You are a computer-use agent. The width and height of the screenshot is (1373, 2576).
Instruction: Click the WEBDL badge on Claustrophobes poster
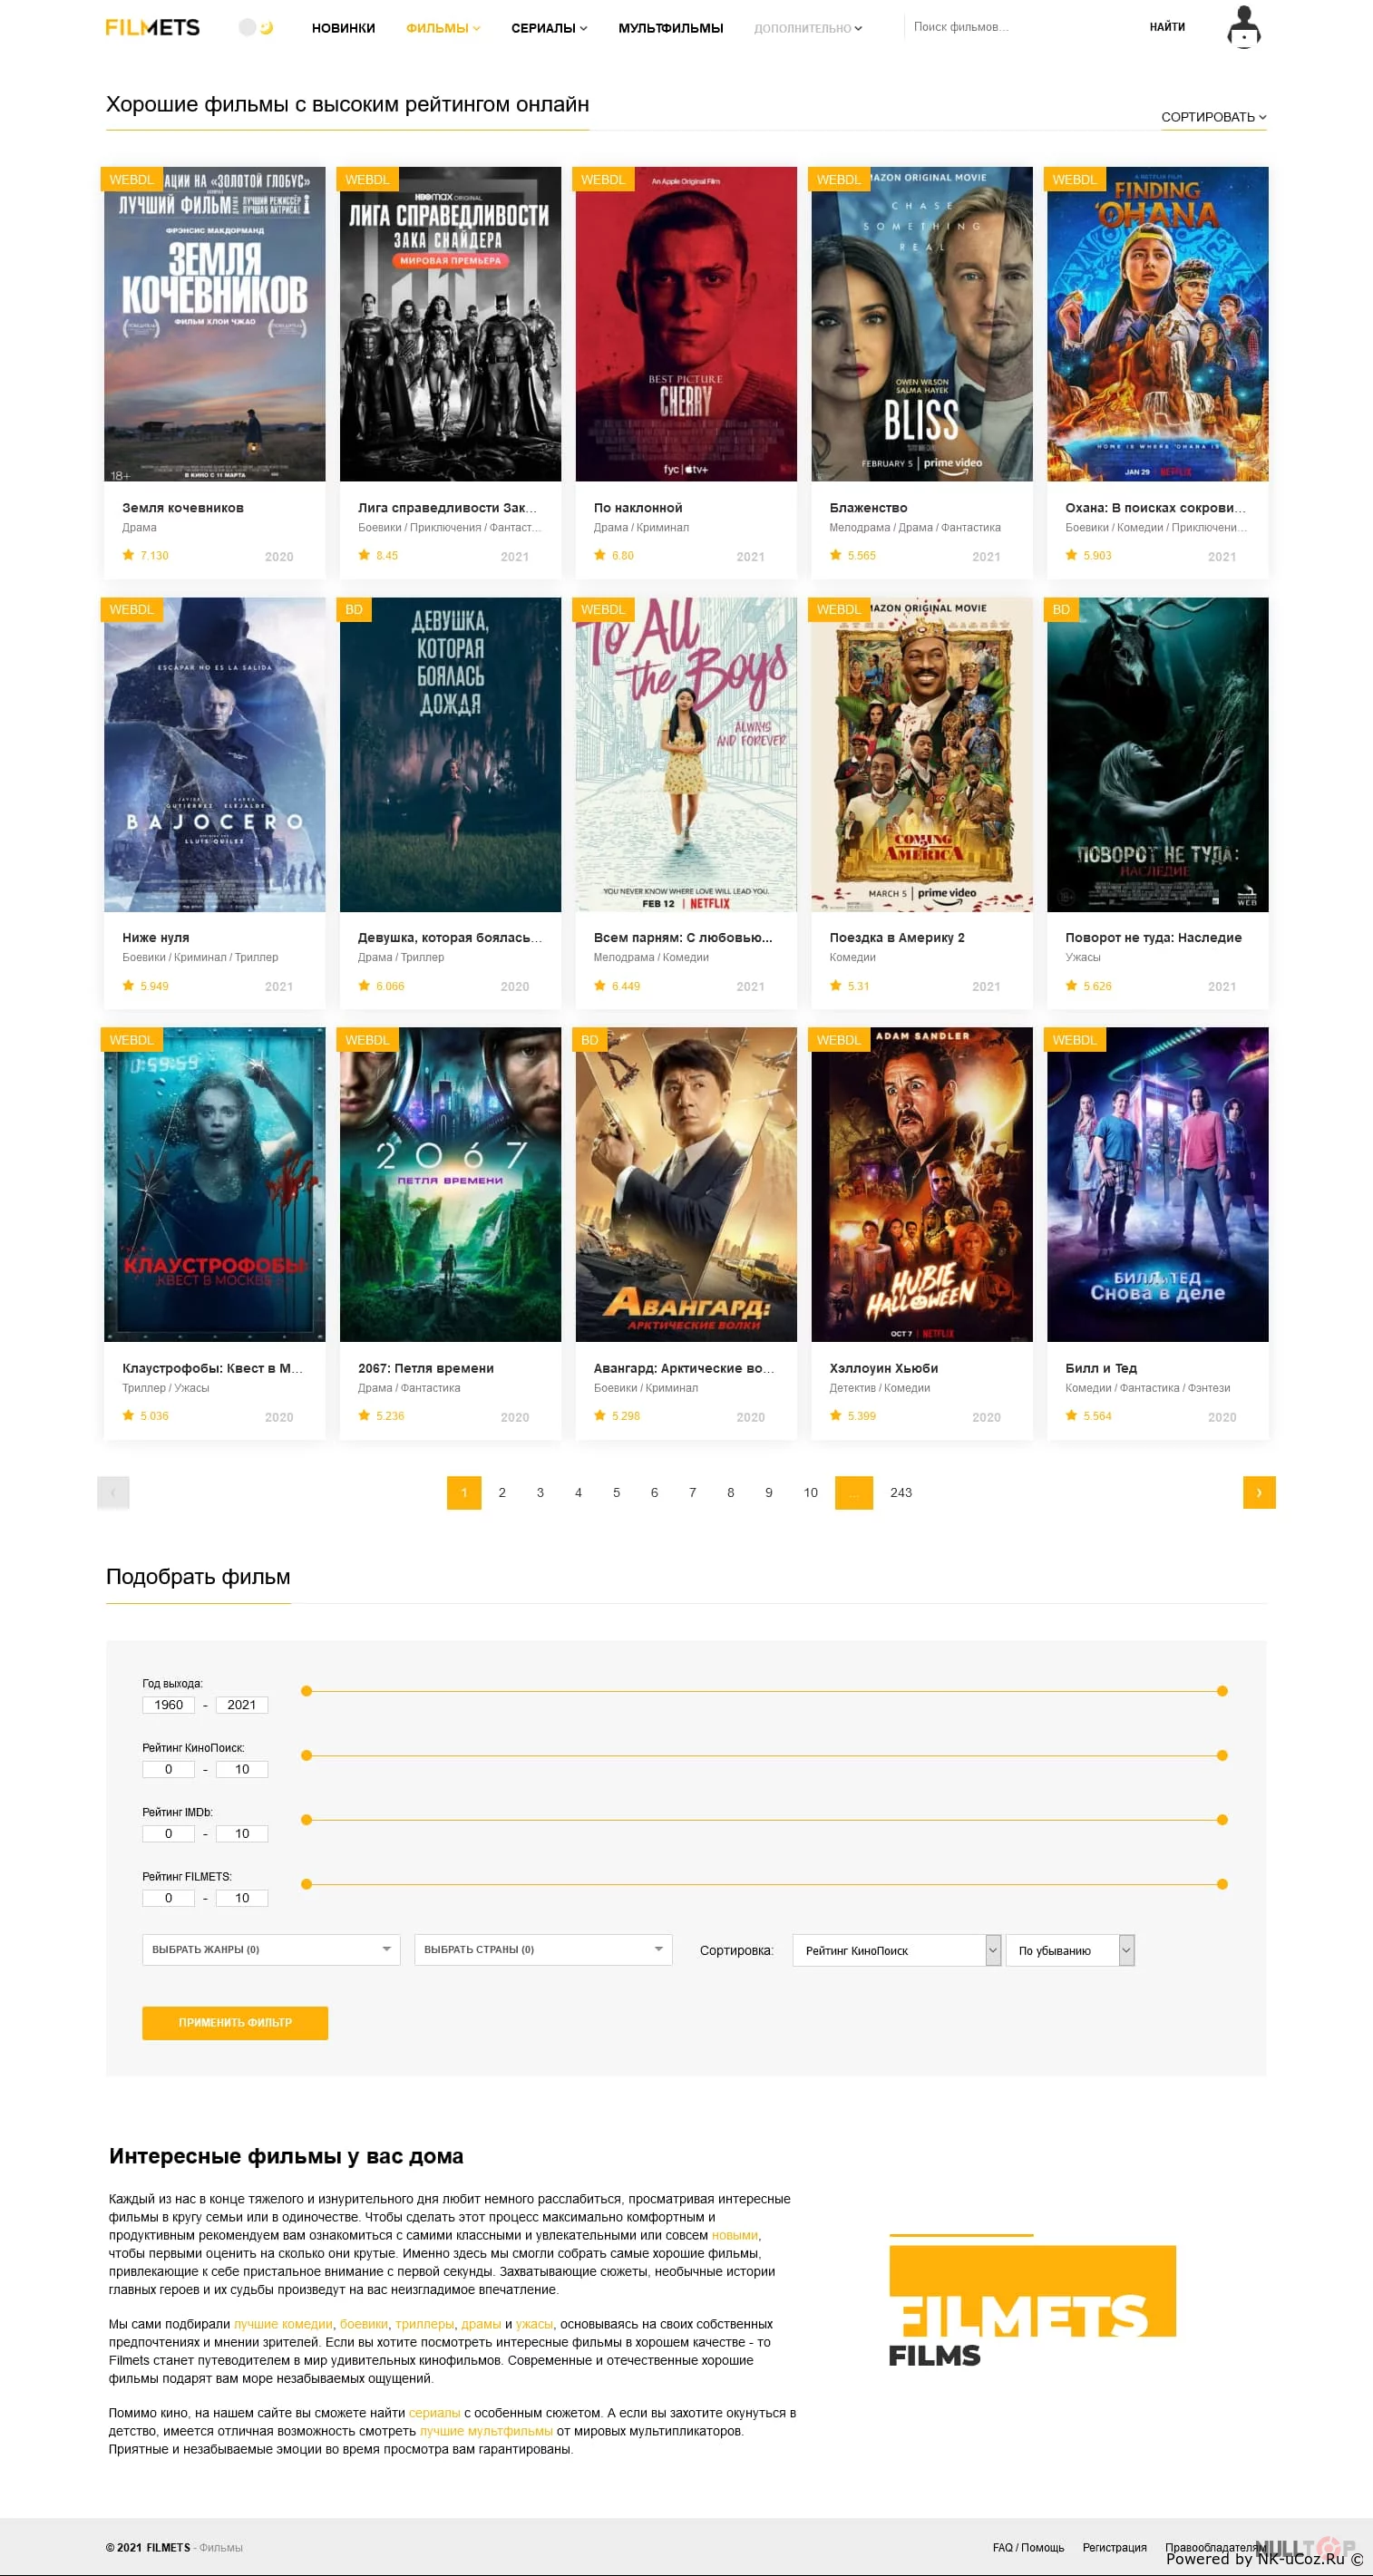point(131,1040)
